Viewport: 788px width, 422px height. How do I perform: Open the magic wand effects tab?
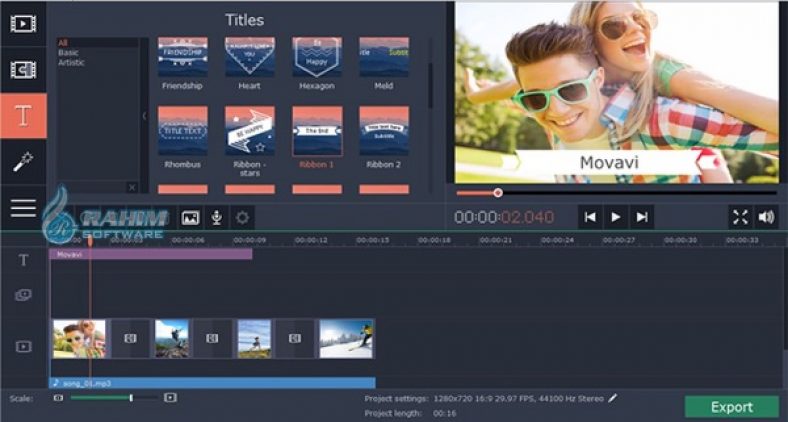point(23,162)
